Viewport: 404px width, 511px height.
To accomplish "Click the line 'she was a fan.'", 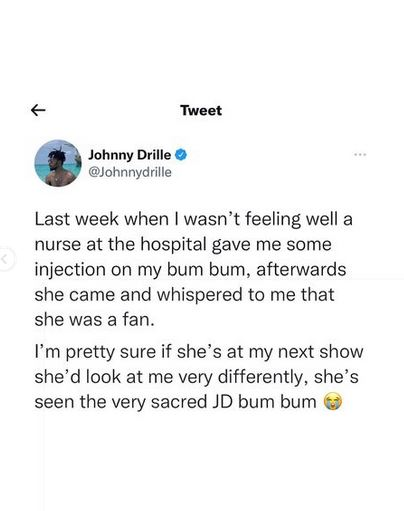I will (95, 320).
